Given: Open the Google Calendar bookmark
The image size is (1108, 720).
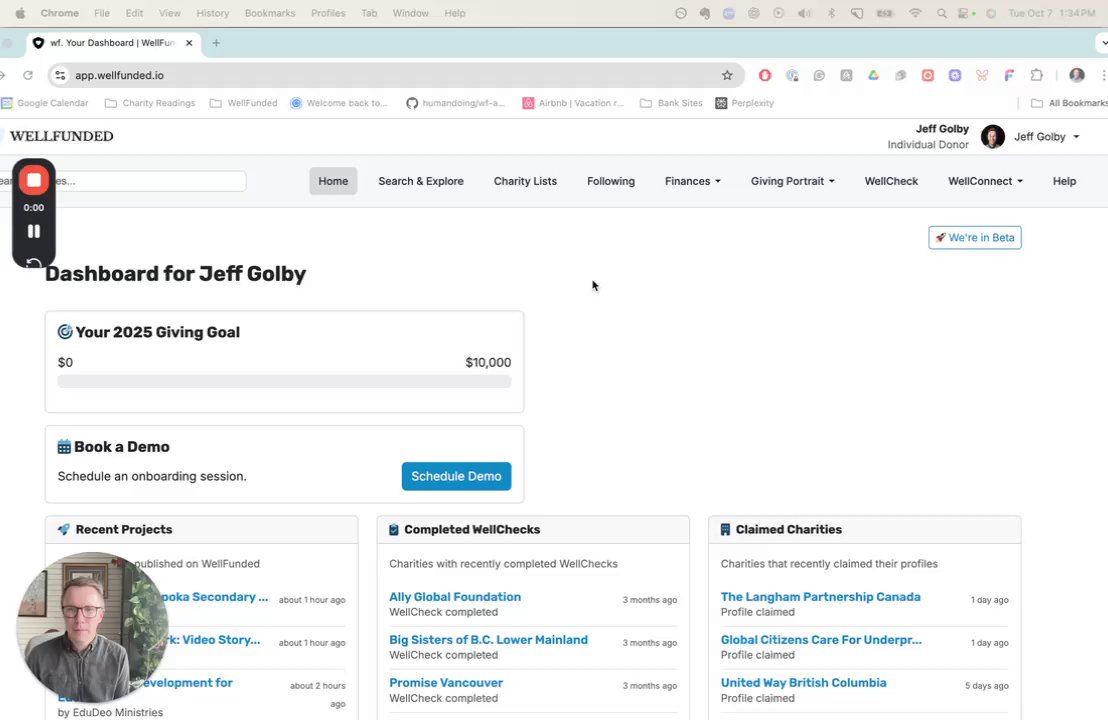Looking at the screenshot, I should click(45, 103).
